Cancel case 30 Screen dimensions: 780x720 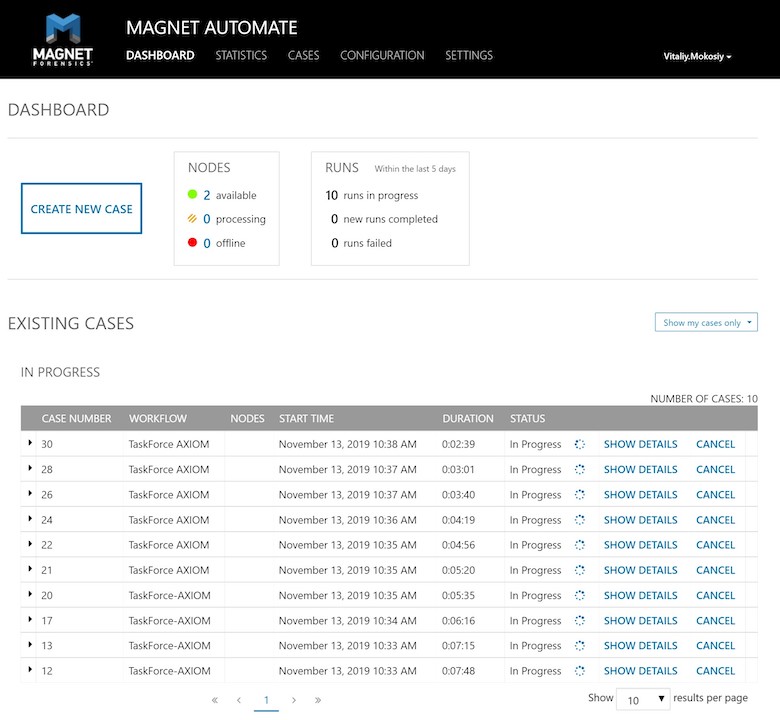point(715,444)
